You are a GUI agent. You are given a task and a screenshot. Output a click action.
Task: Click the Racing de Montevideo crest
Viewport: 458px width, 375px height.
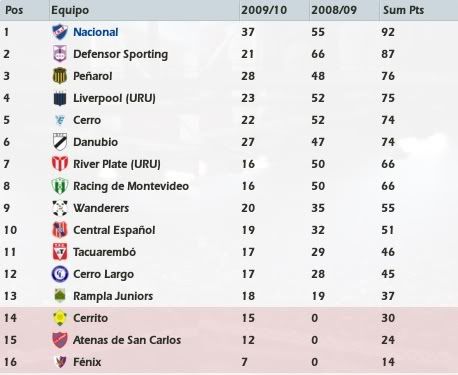coord(60,186)
